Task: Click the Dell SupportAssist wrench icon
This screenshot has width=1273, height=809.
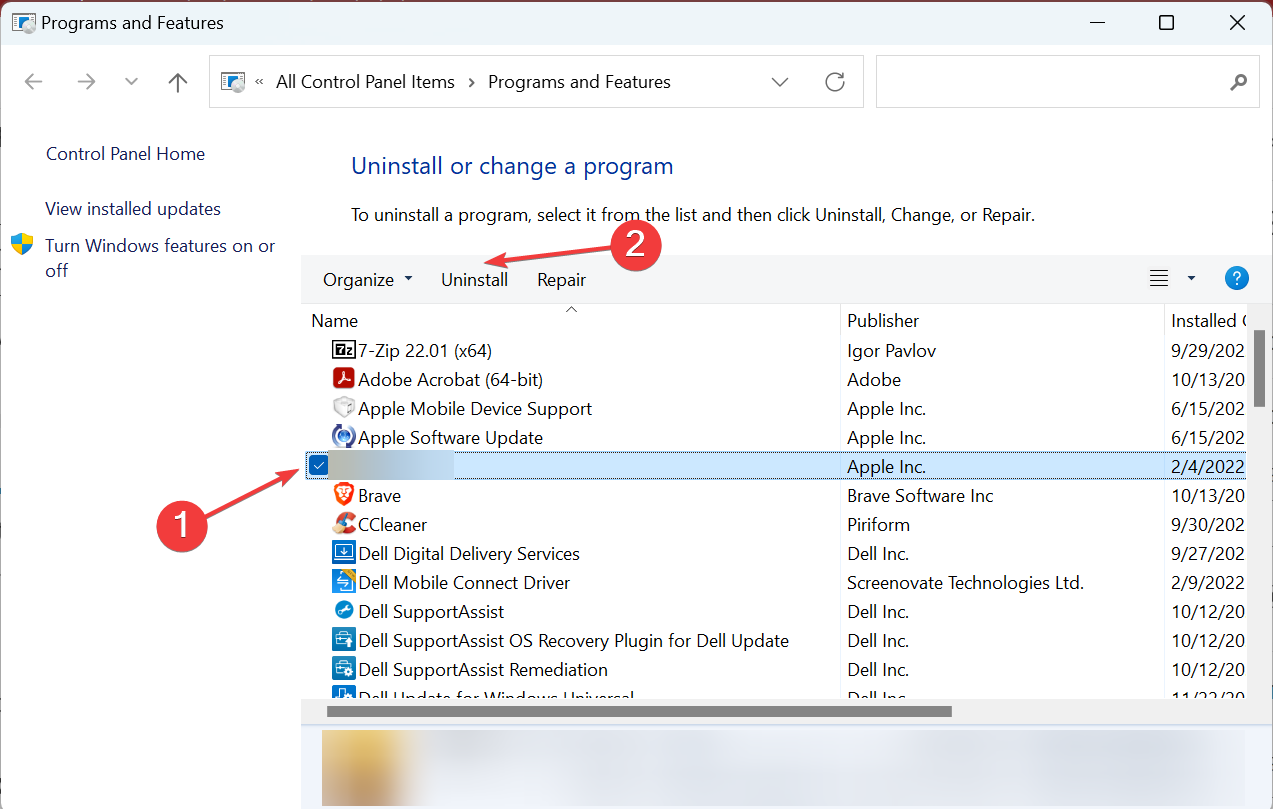Action: pos(343,611)
